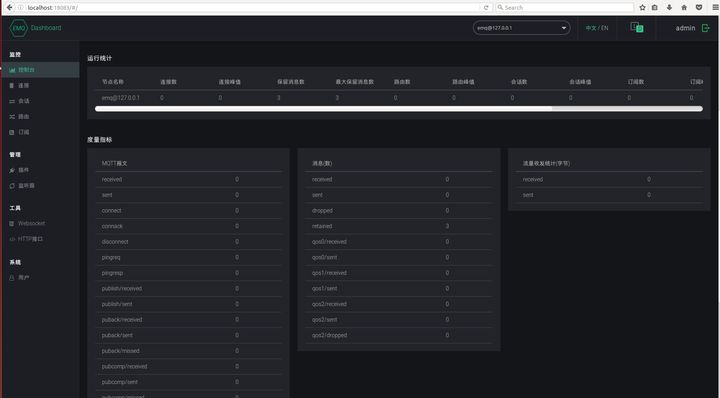Open the 监听器 listeners page
This screenshot has width=720, height=398.
click(40, 186)
